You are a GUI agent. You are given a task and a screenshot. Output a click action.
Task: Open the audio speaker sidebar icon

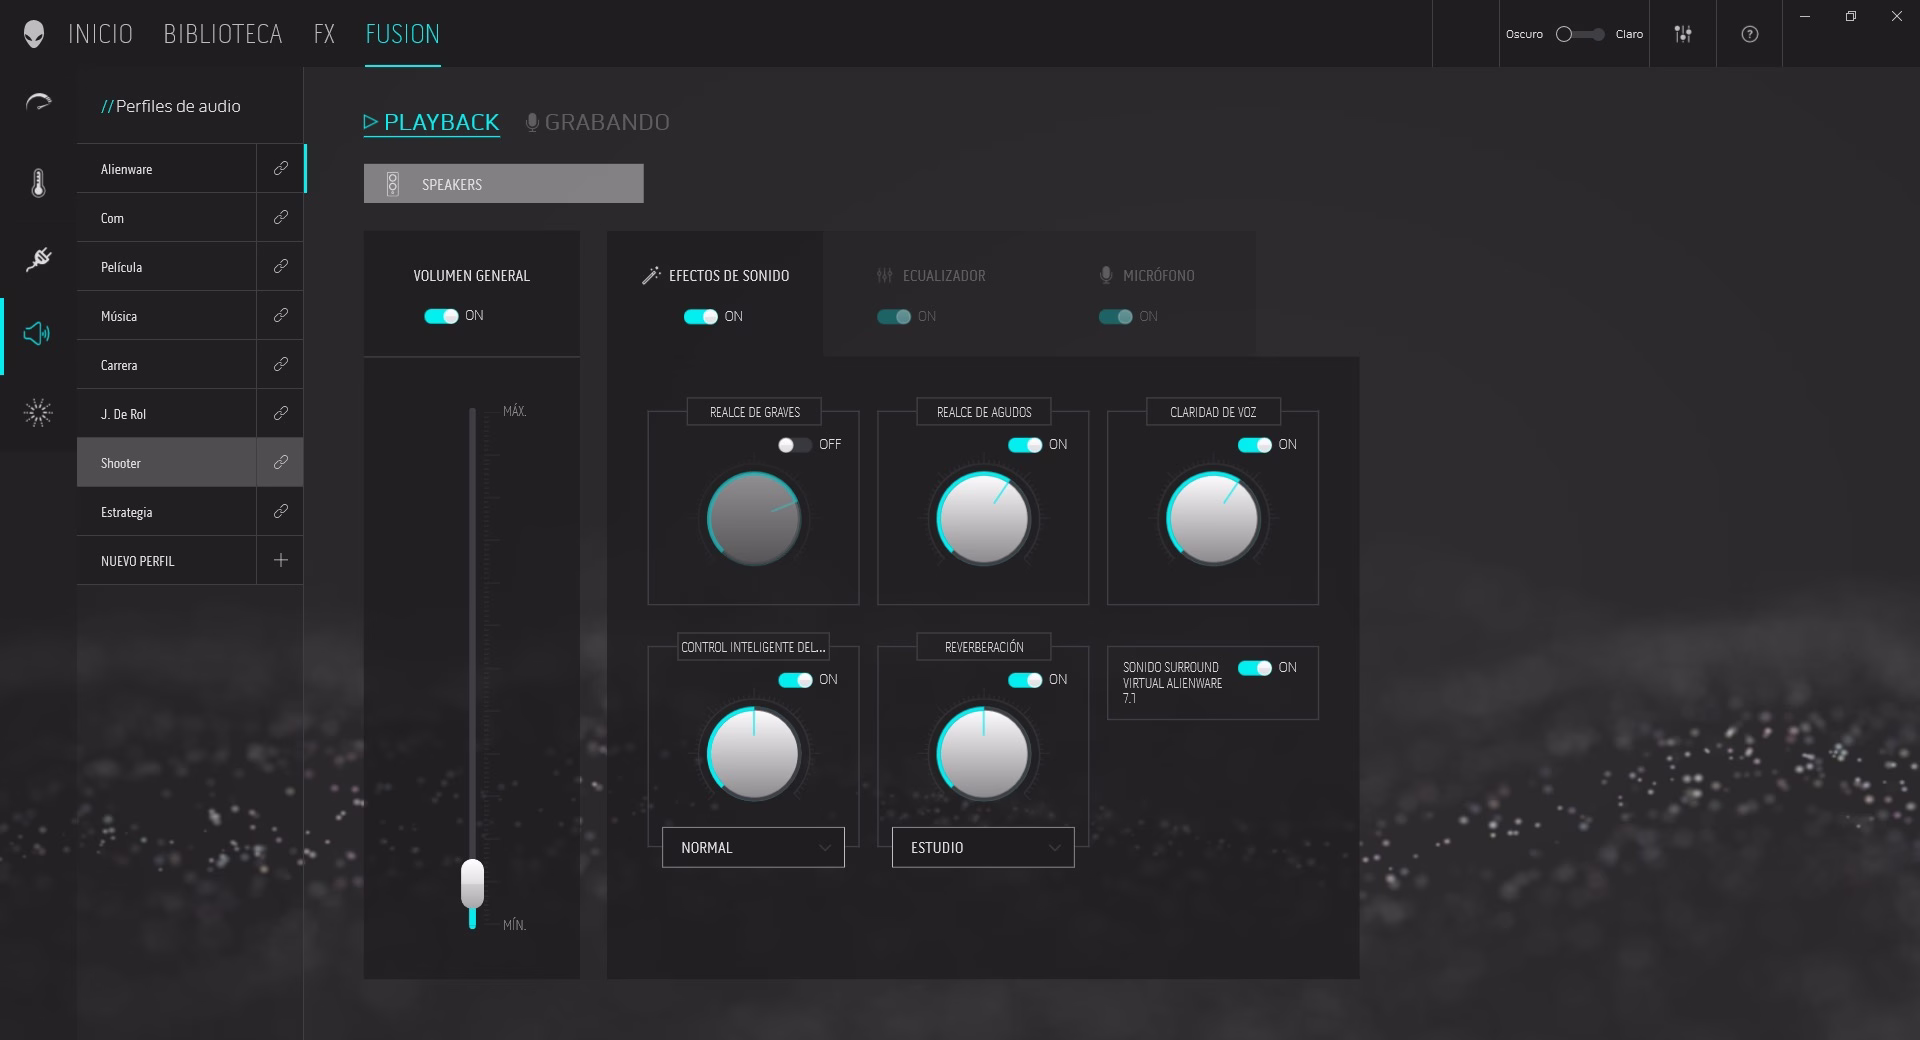coord(38,334)
